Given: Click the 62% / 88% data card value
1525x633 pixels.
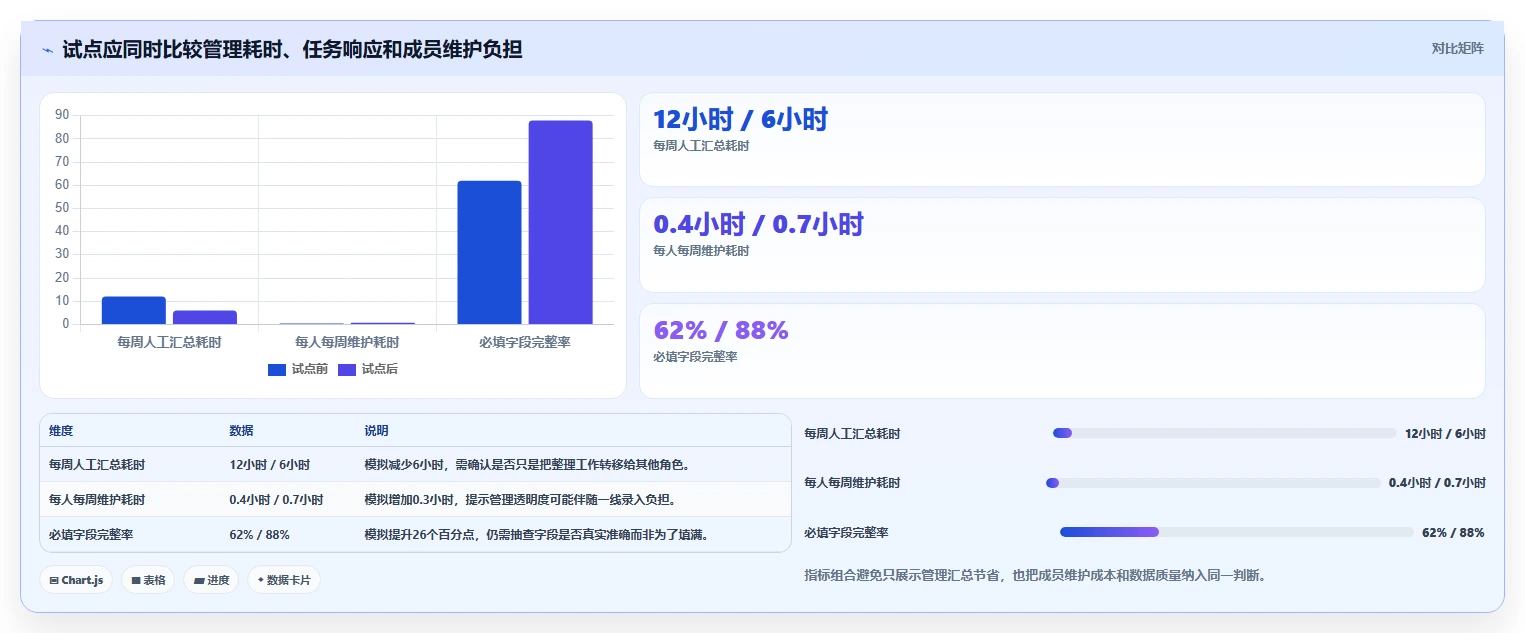Looking at the screenshot, I should (721, 330).
